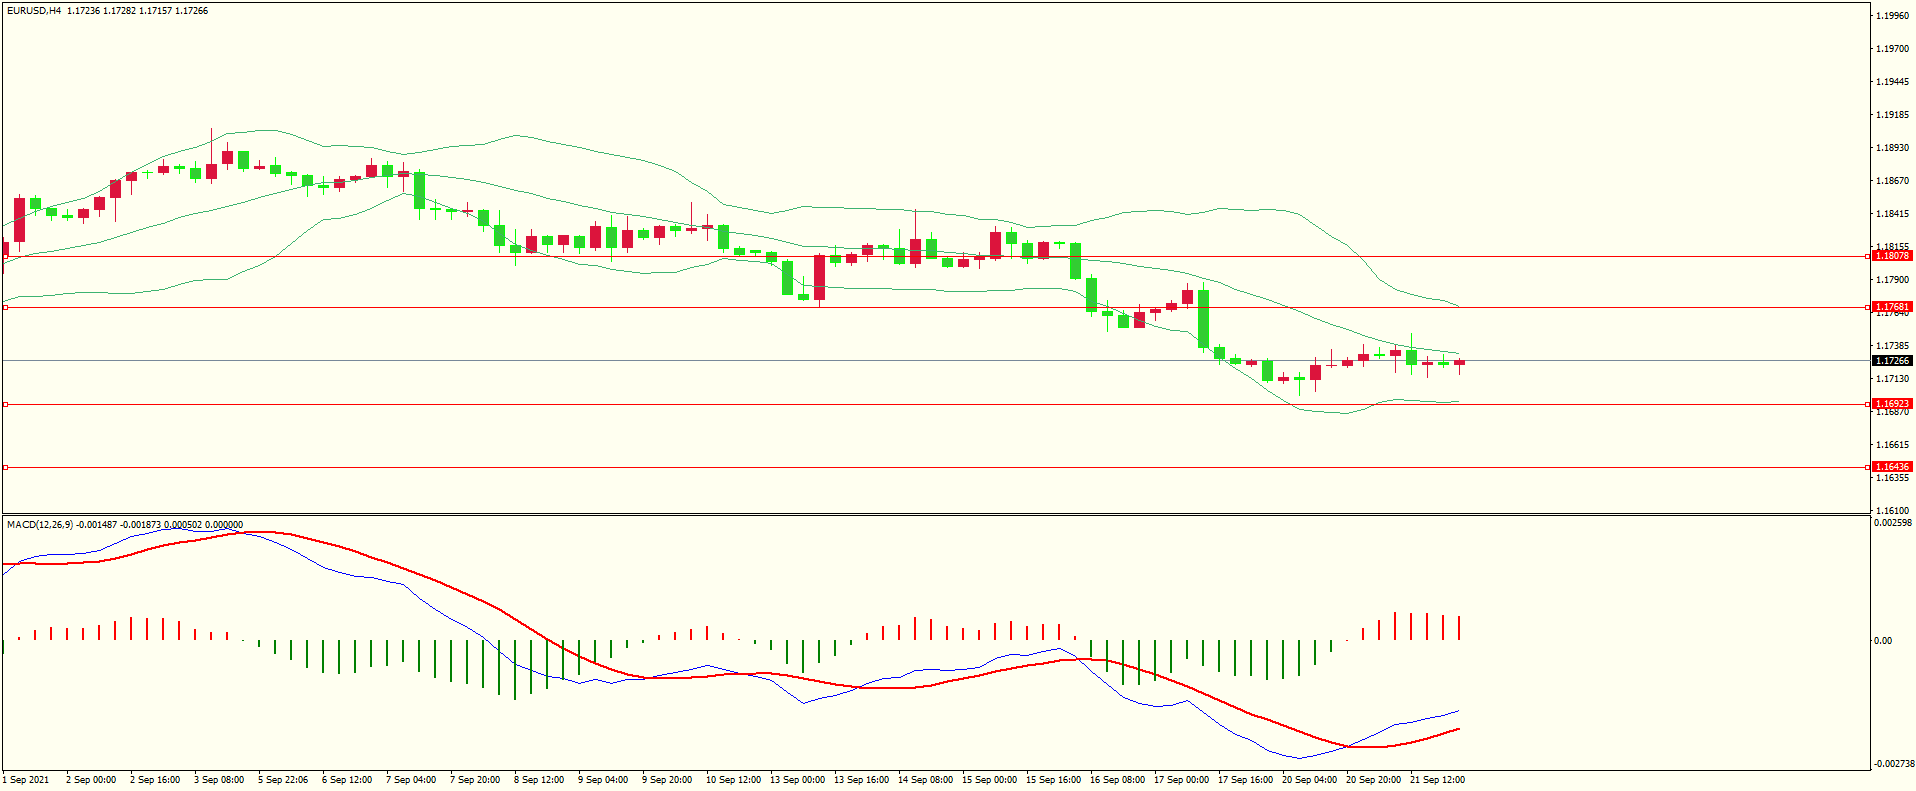
Task: Click the MACD zero level label 0.00
Action: (1883, 641)
